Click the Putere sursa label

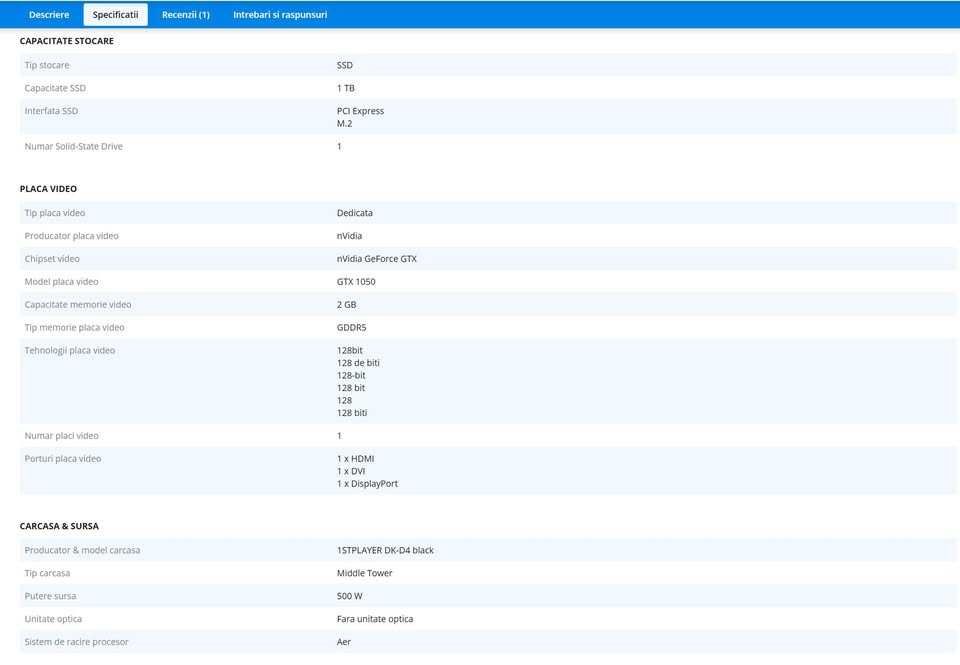click(x=50, y=596)
